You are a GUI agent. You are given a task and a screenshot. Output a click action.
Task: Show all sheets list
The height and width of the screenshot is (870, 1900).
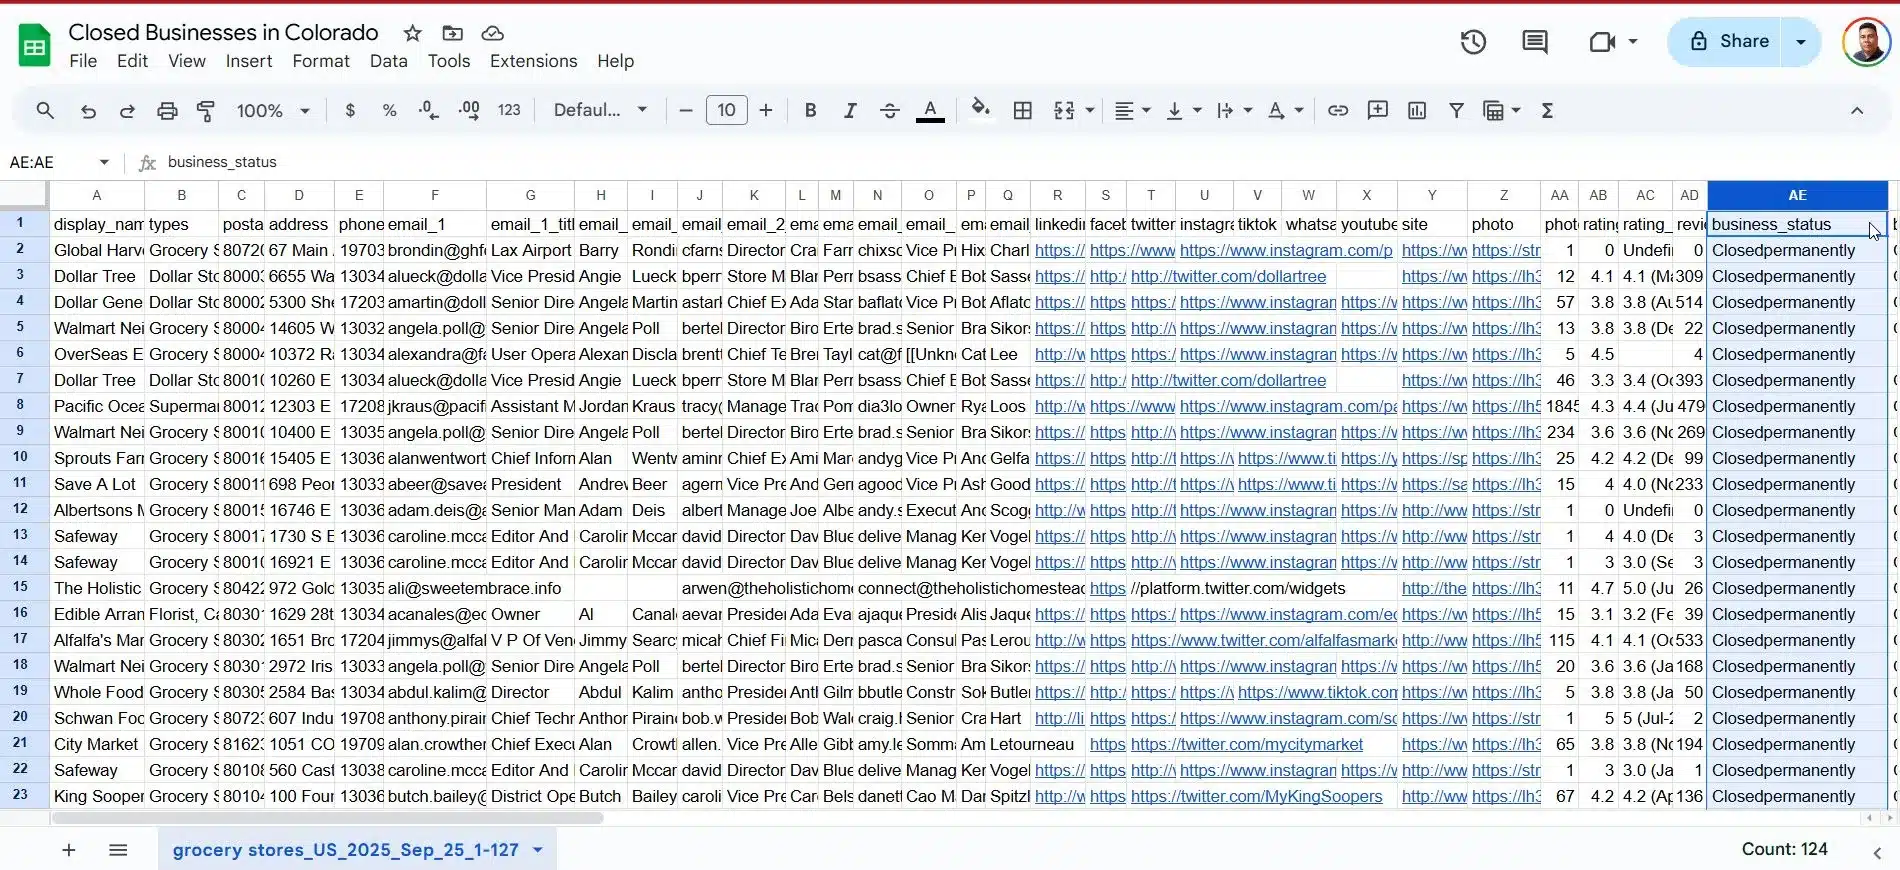(118, 850)
